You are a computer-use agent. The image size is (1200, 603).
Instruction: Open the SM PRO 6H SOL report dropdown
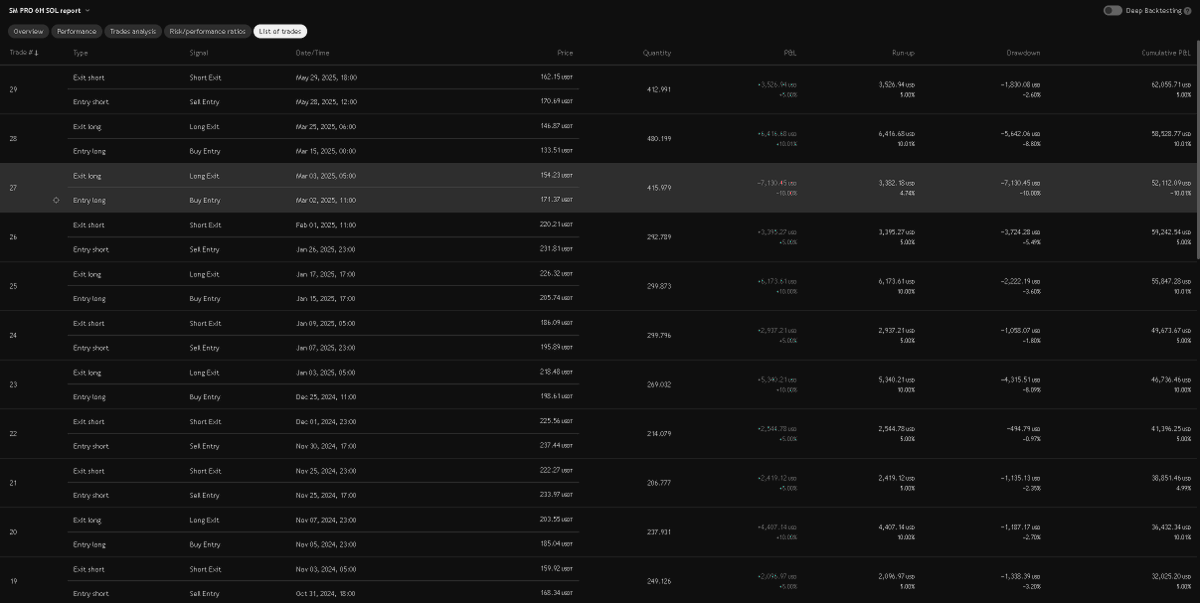pyautogui.click(x=50, y=10)
